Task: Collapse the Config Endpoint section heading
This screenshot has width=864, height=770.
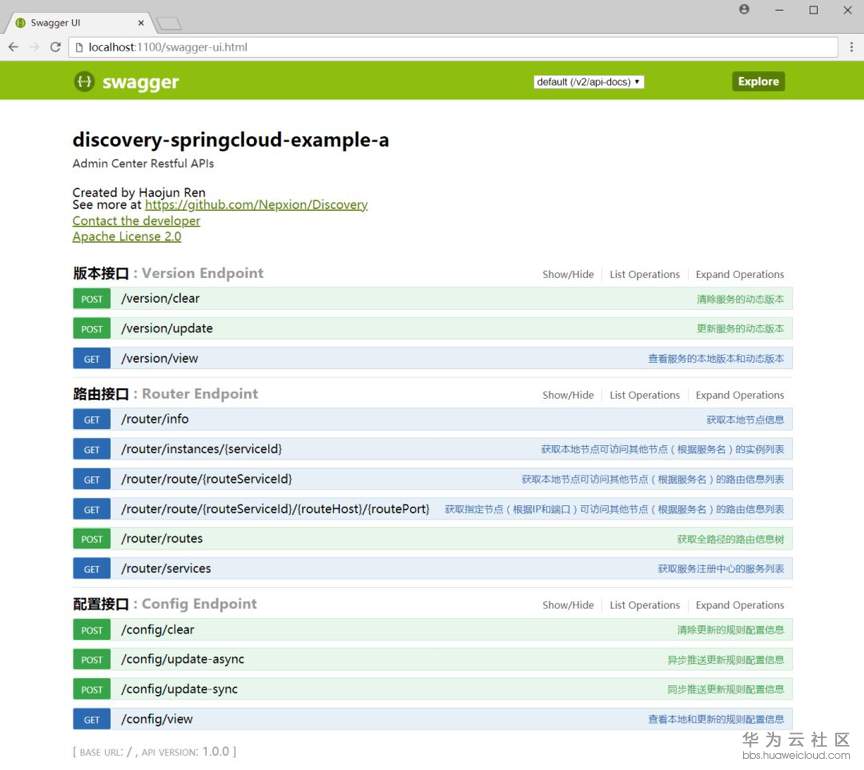Action: coord(165,604)
